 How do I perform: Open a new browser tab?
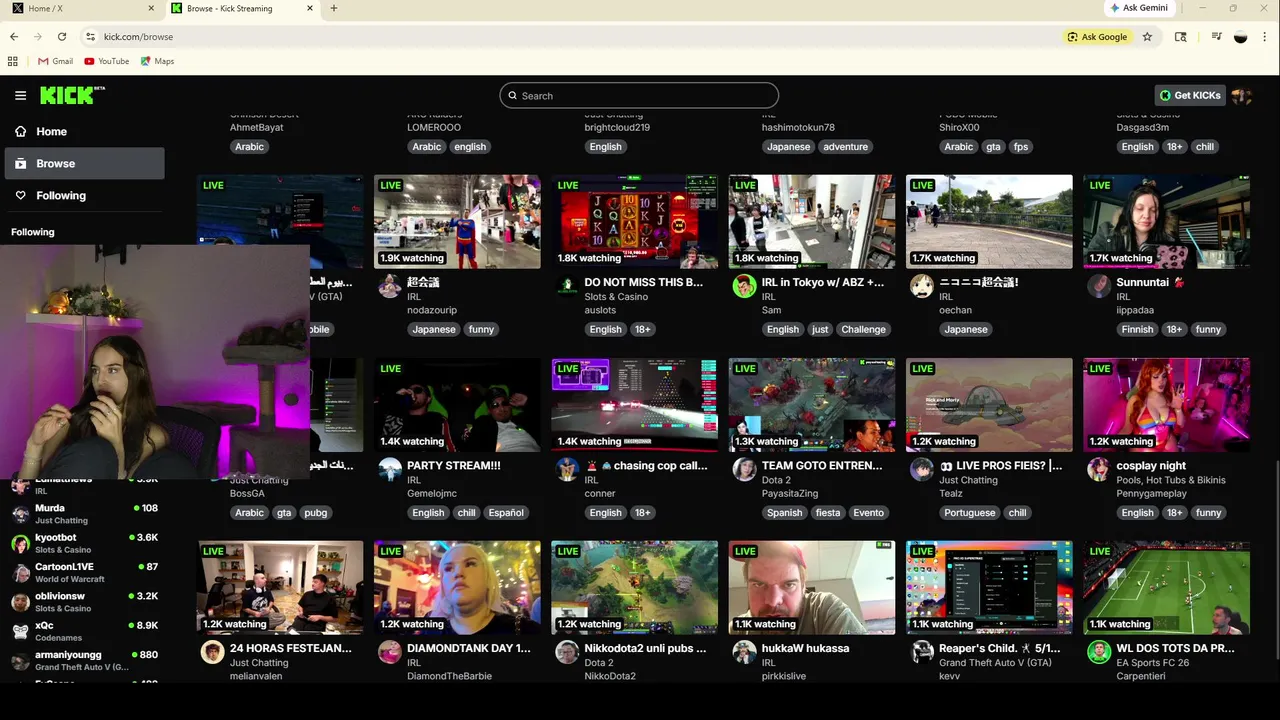(x=333, y=8)
